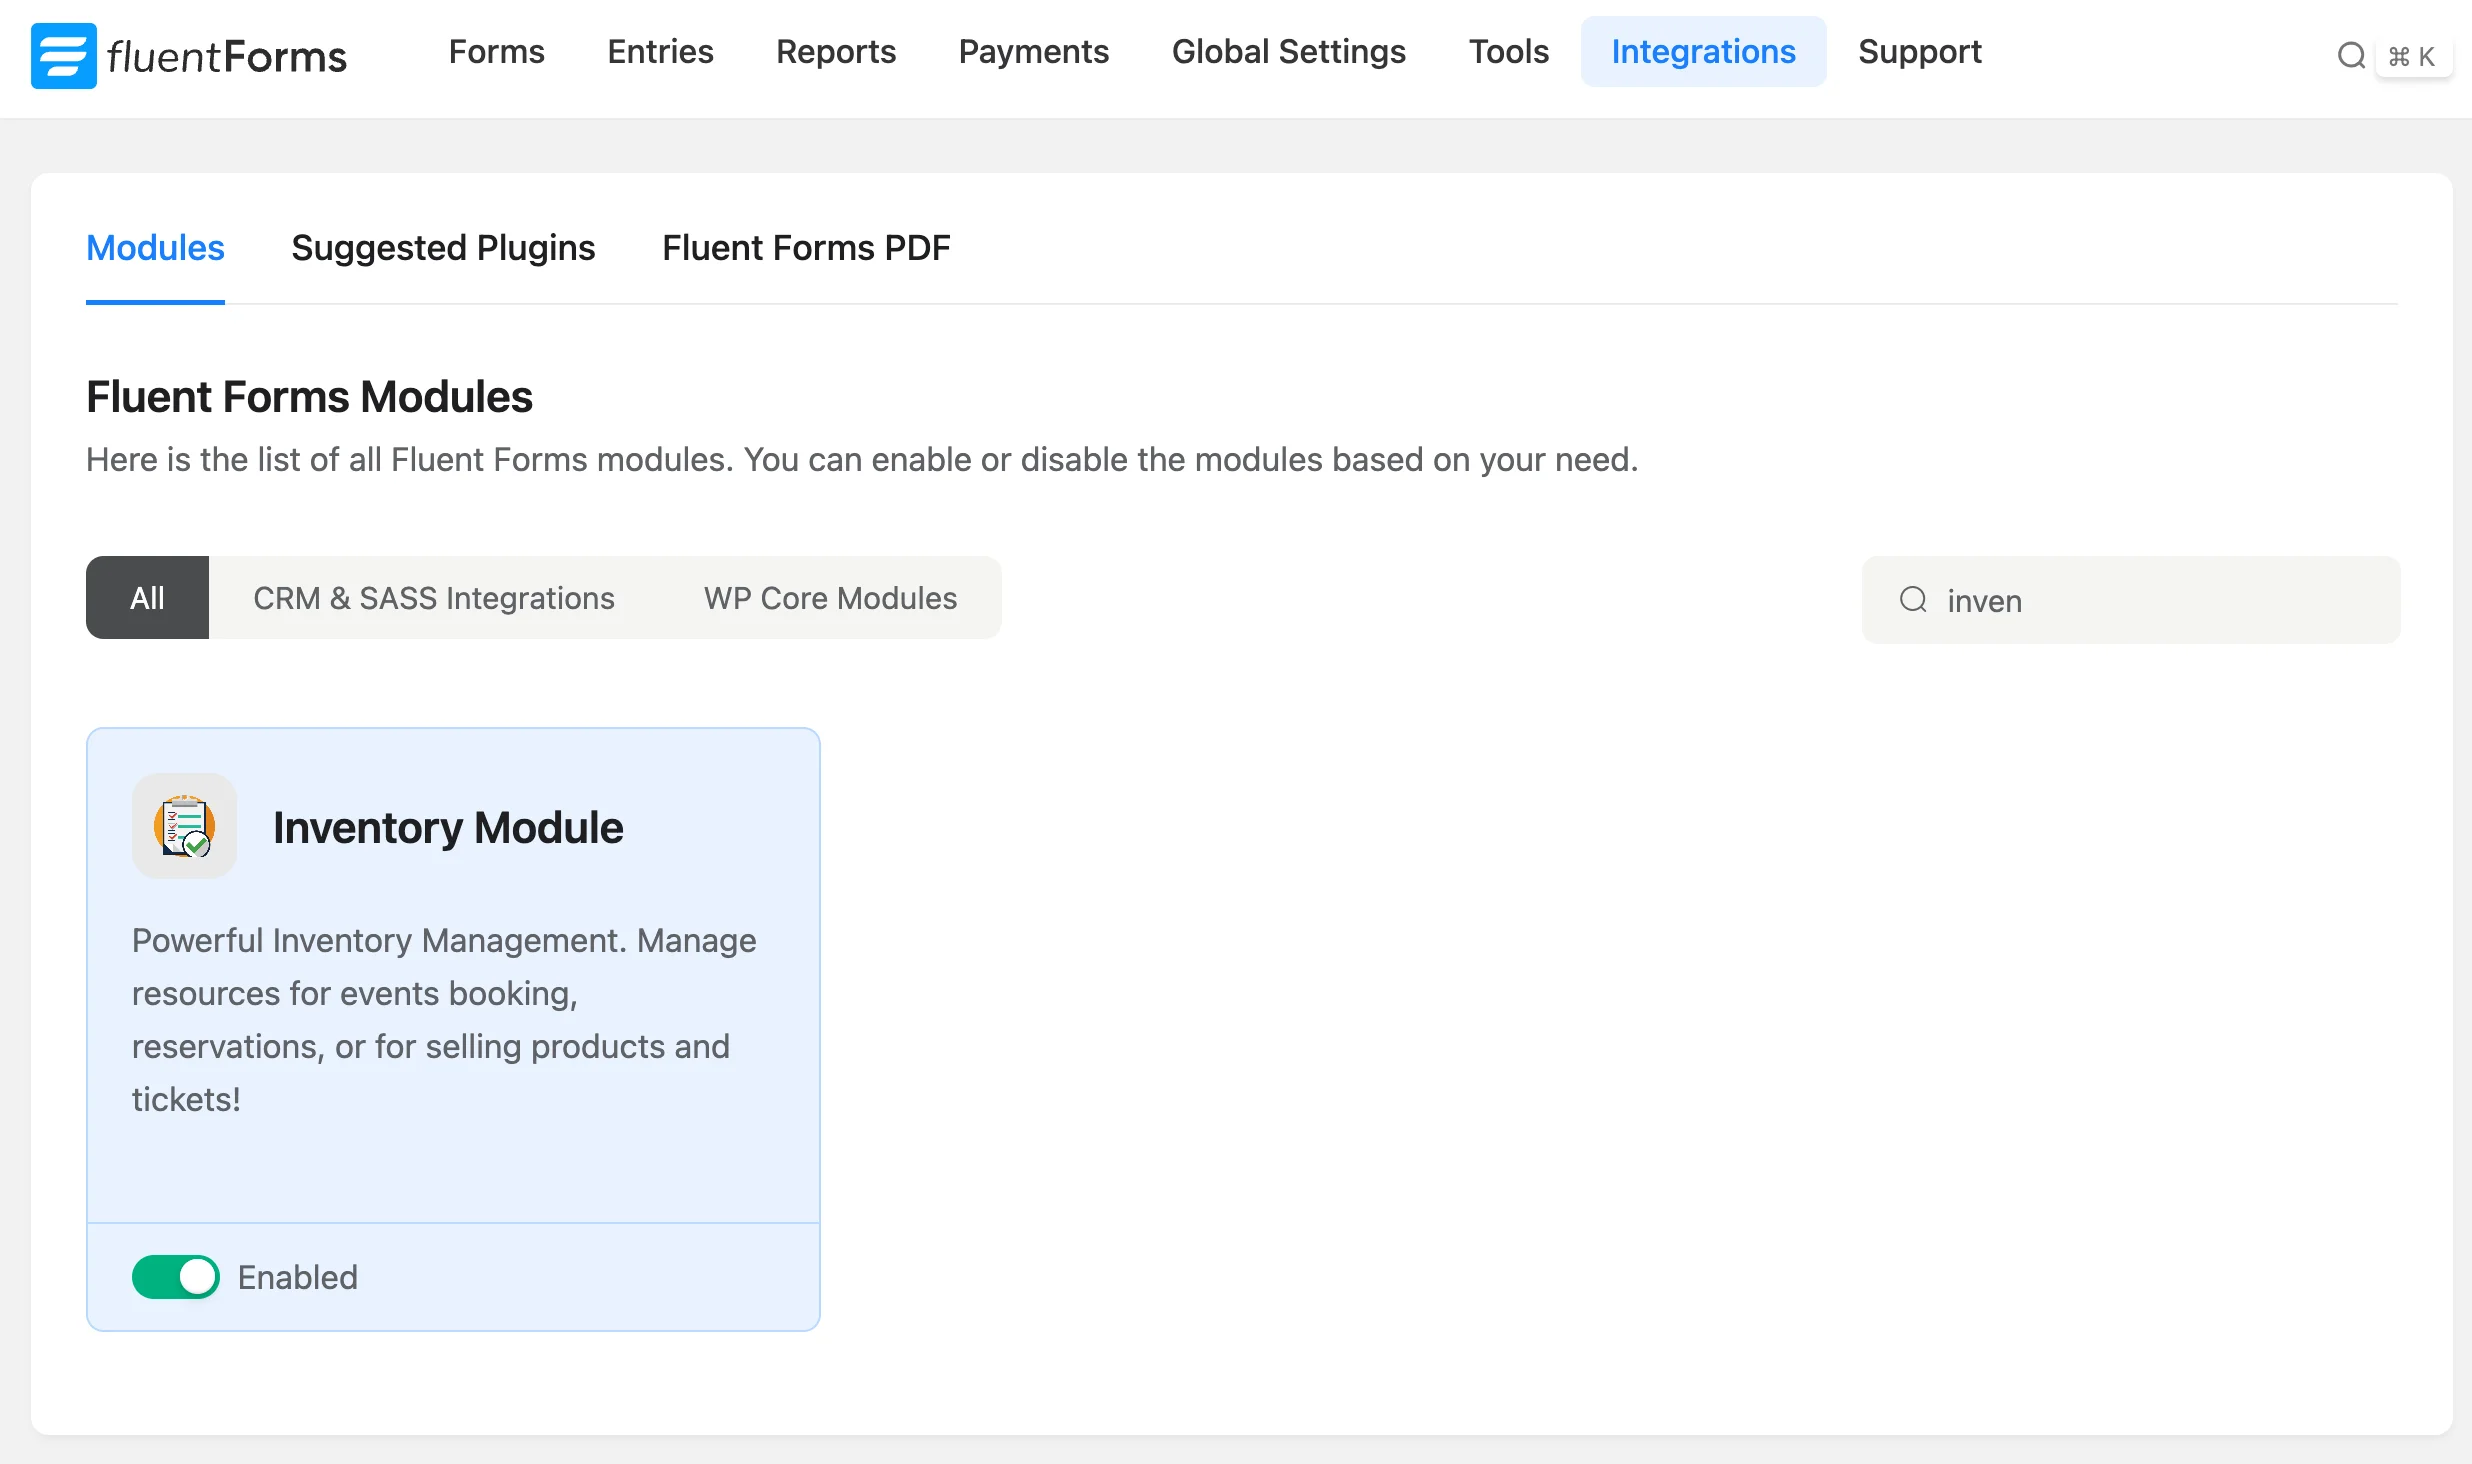Focus the module search field with 'inven'
Image resolution: width=2472 pixels, height=1464 pixels.
pos(2131,600)
